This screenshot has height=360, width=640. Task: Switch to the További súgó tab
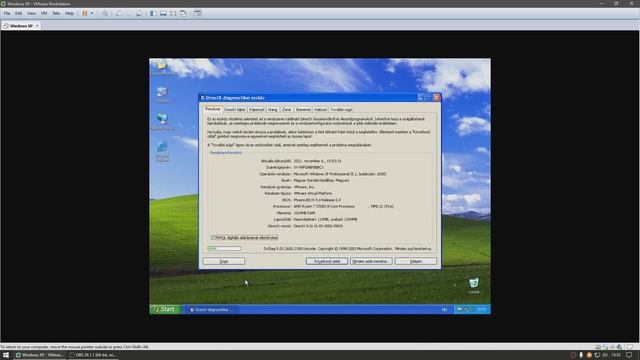[341, 109]
